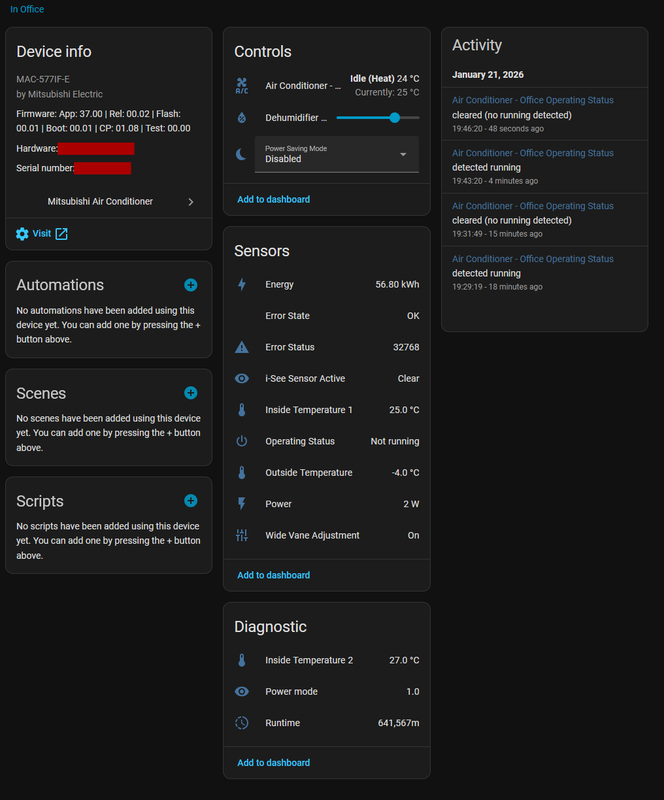Click Add to dashboard in Controls card

tap(274, 199)
